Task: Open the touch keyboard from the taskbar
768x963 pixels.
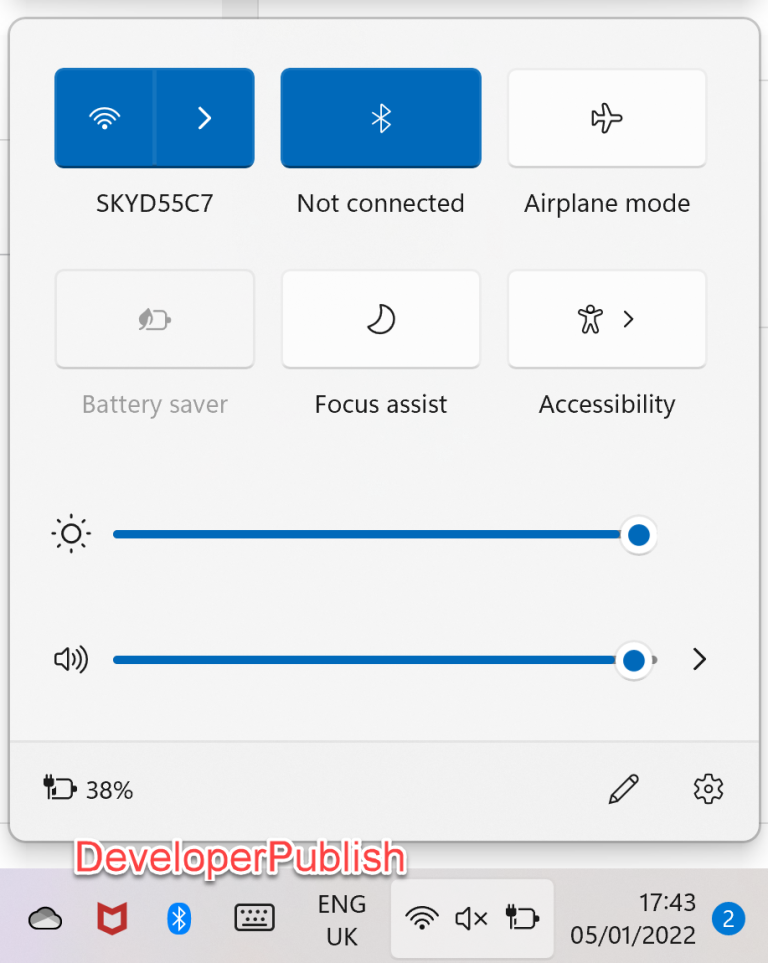Action: [x=254, y=918]
